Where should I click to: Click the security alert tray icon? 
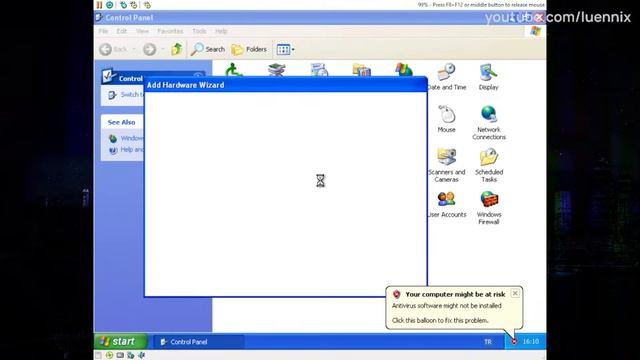point(514,341)
